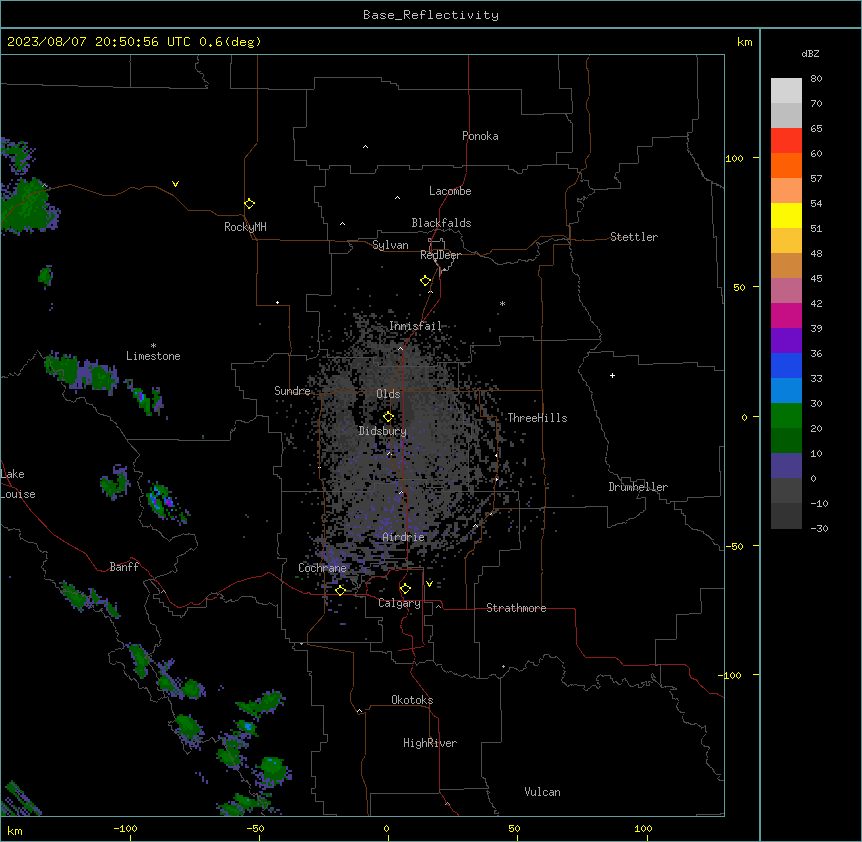
Task: Select the Didsbury label
Action: (x=383, y=431)
